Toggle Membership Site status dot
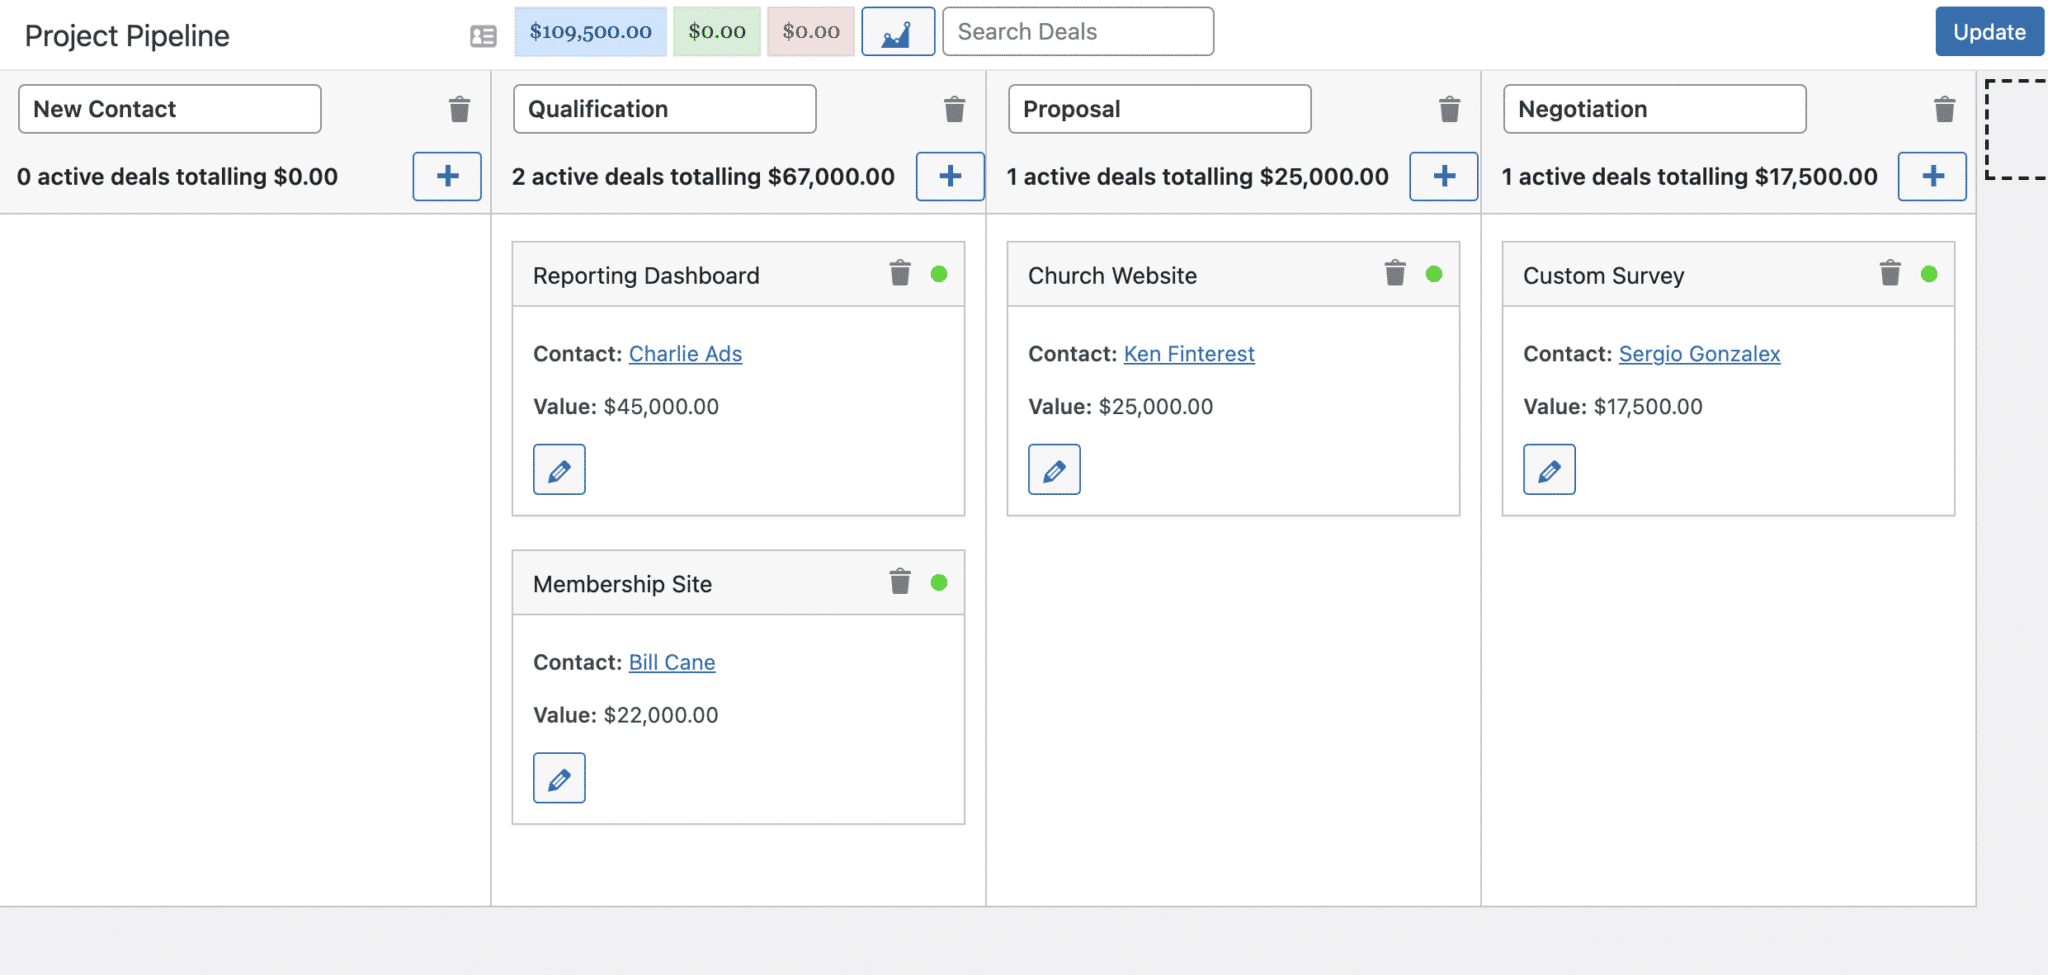2048x975 pixels. pos(939,583)
